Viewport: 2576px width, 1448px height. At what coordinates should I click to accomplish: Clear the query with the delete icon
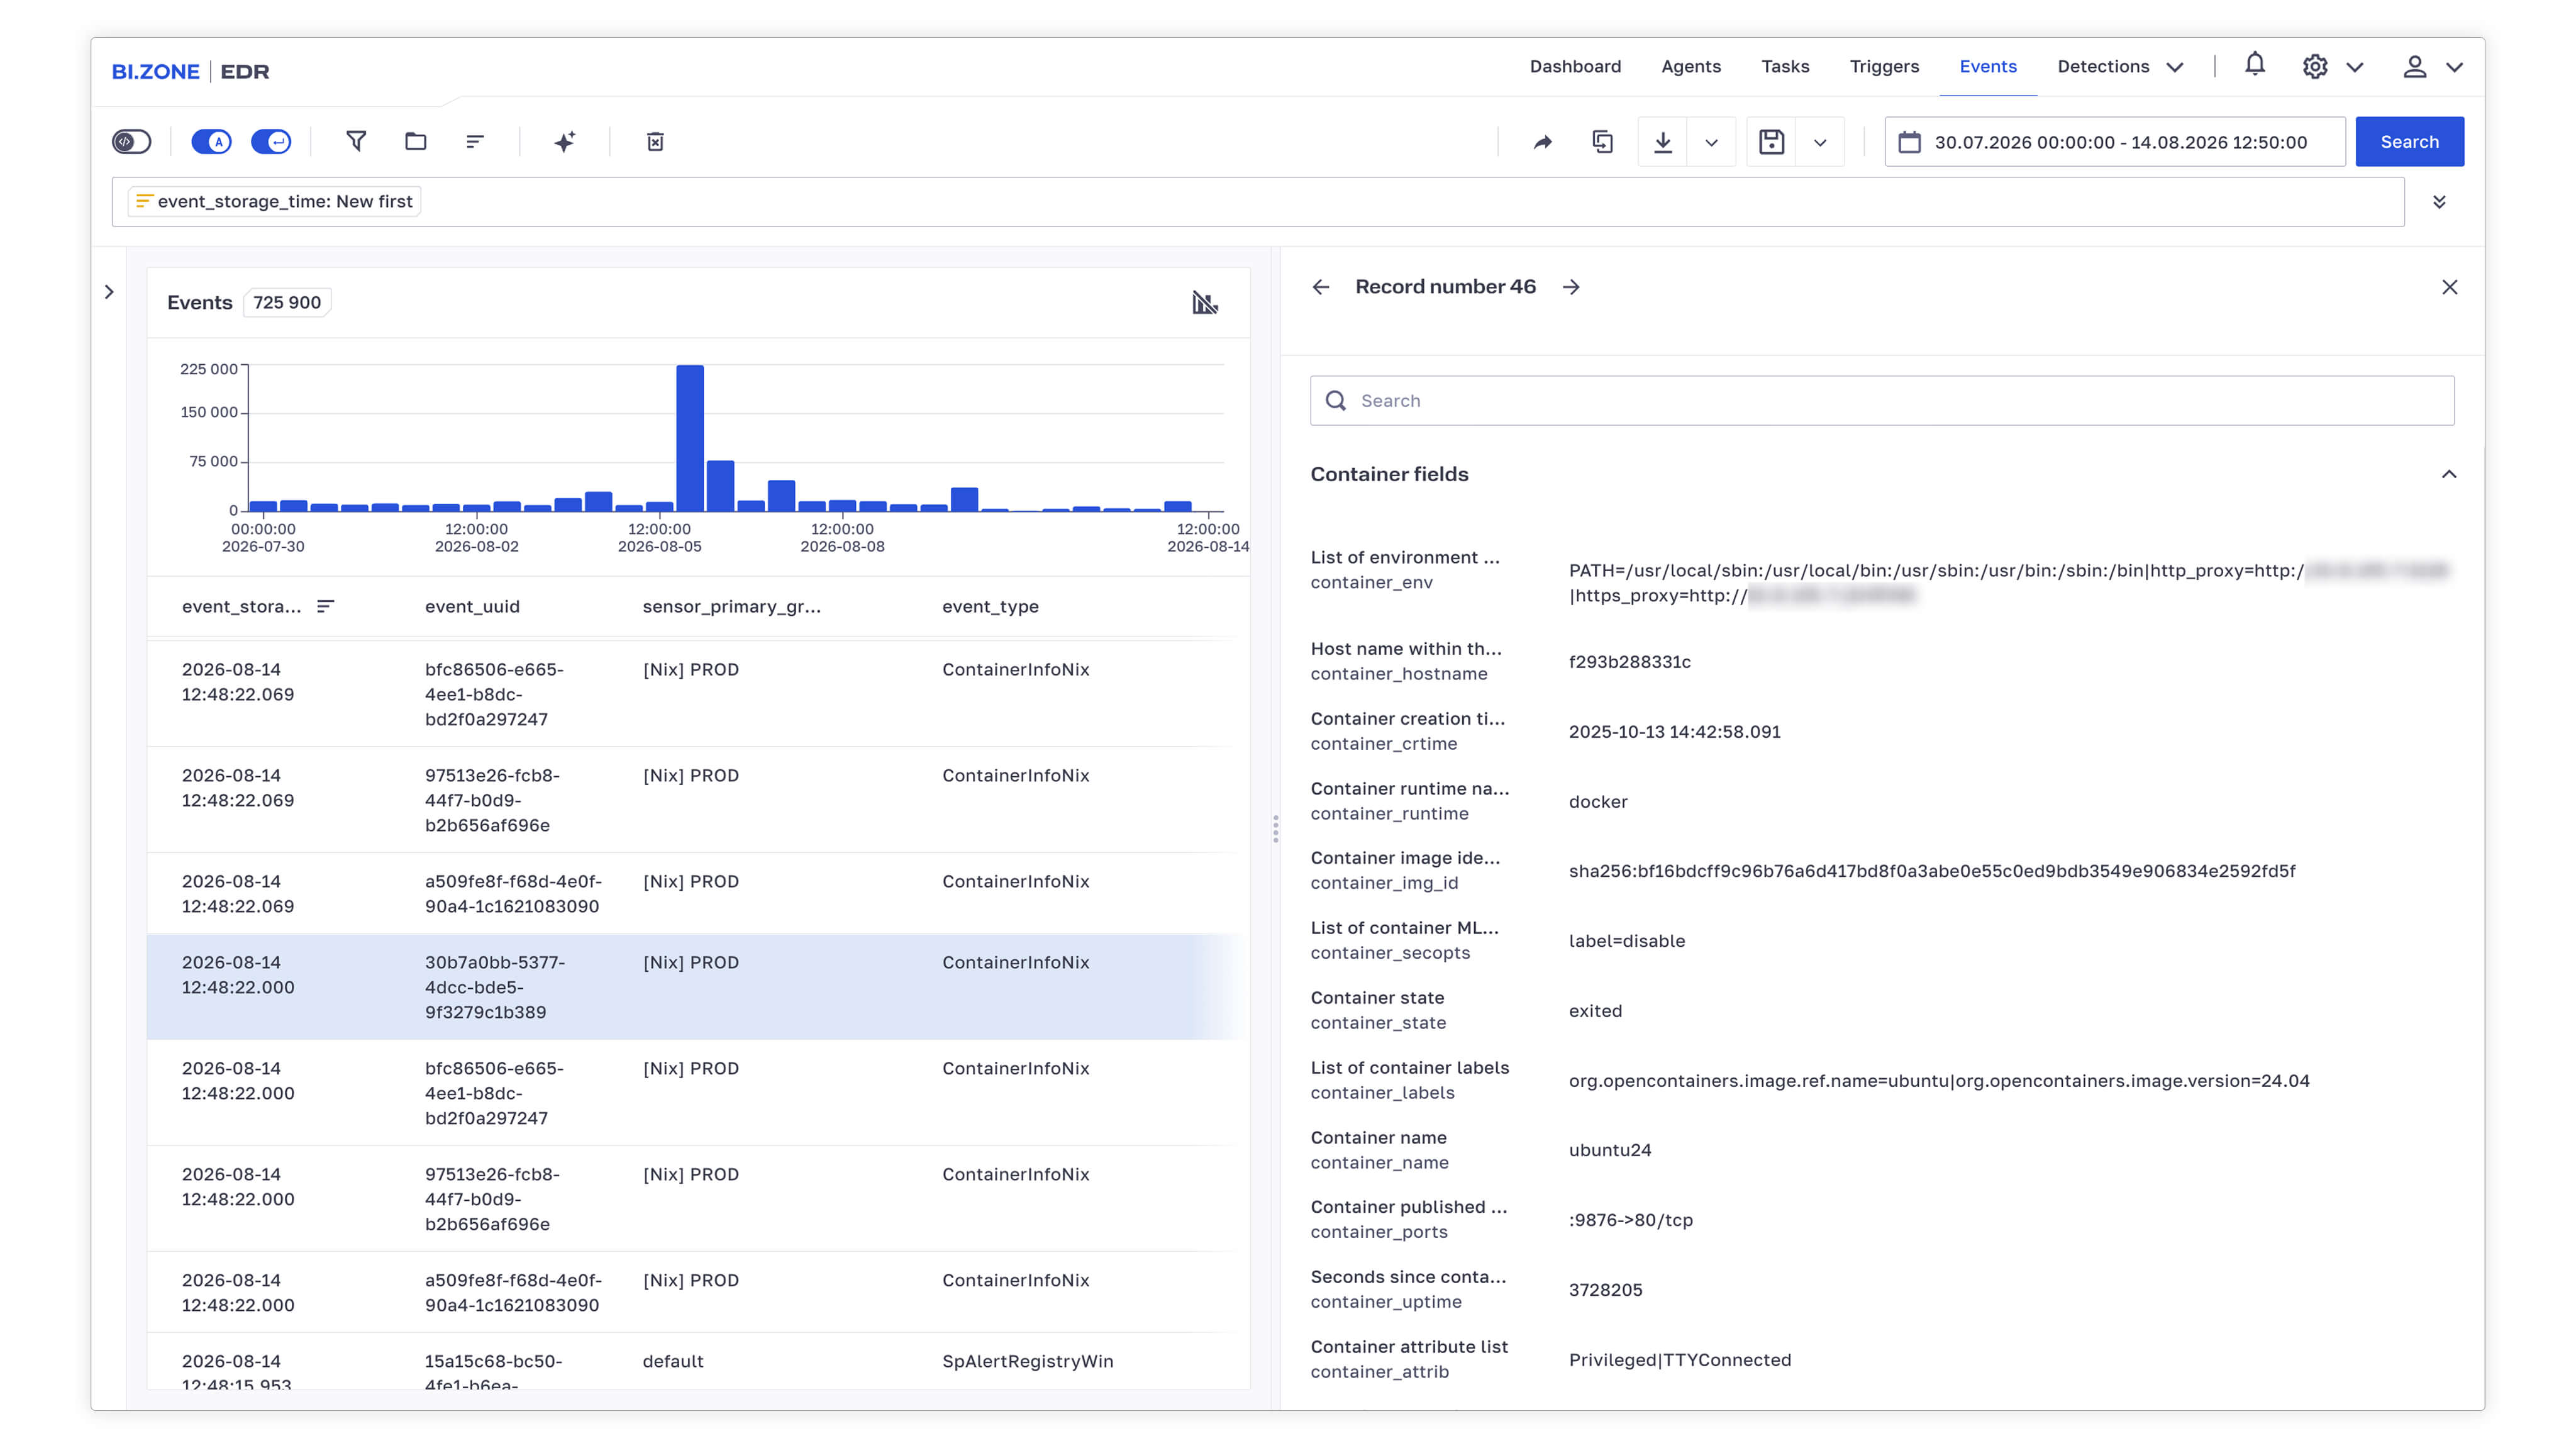click(655, 142)
